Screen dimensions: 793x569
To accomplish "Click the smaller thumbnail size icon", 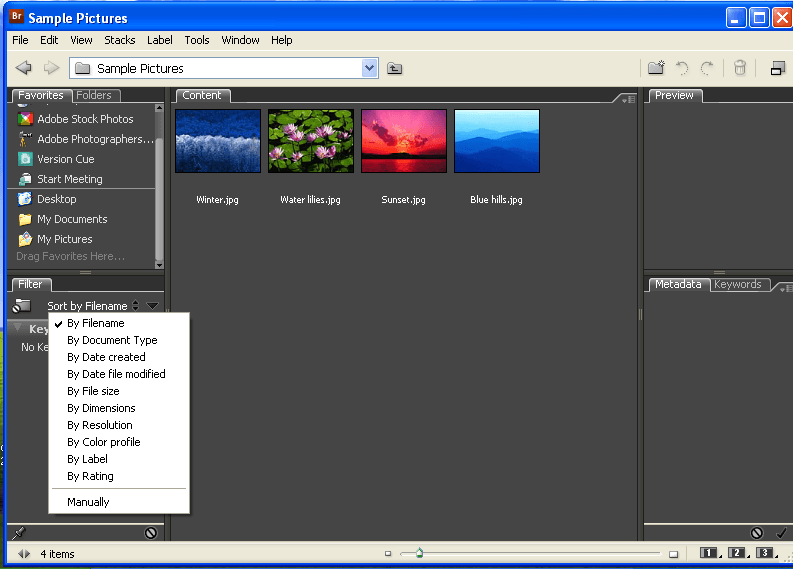I will pyautogui.click(x=388, y=554).
